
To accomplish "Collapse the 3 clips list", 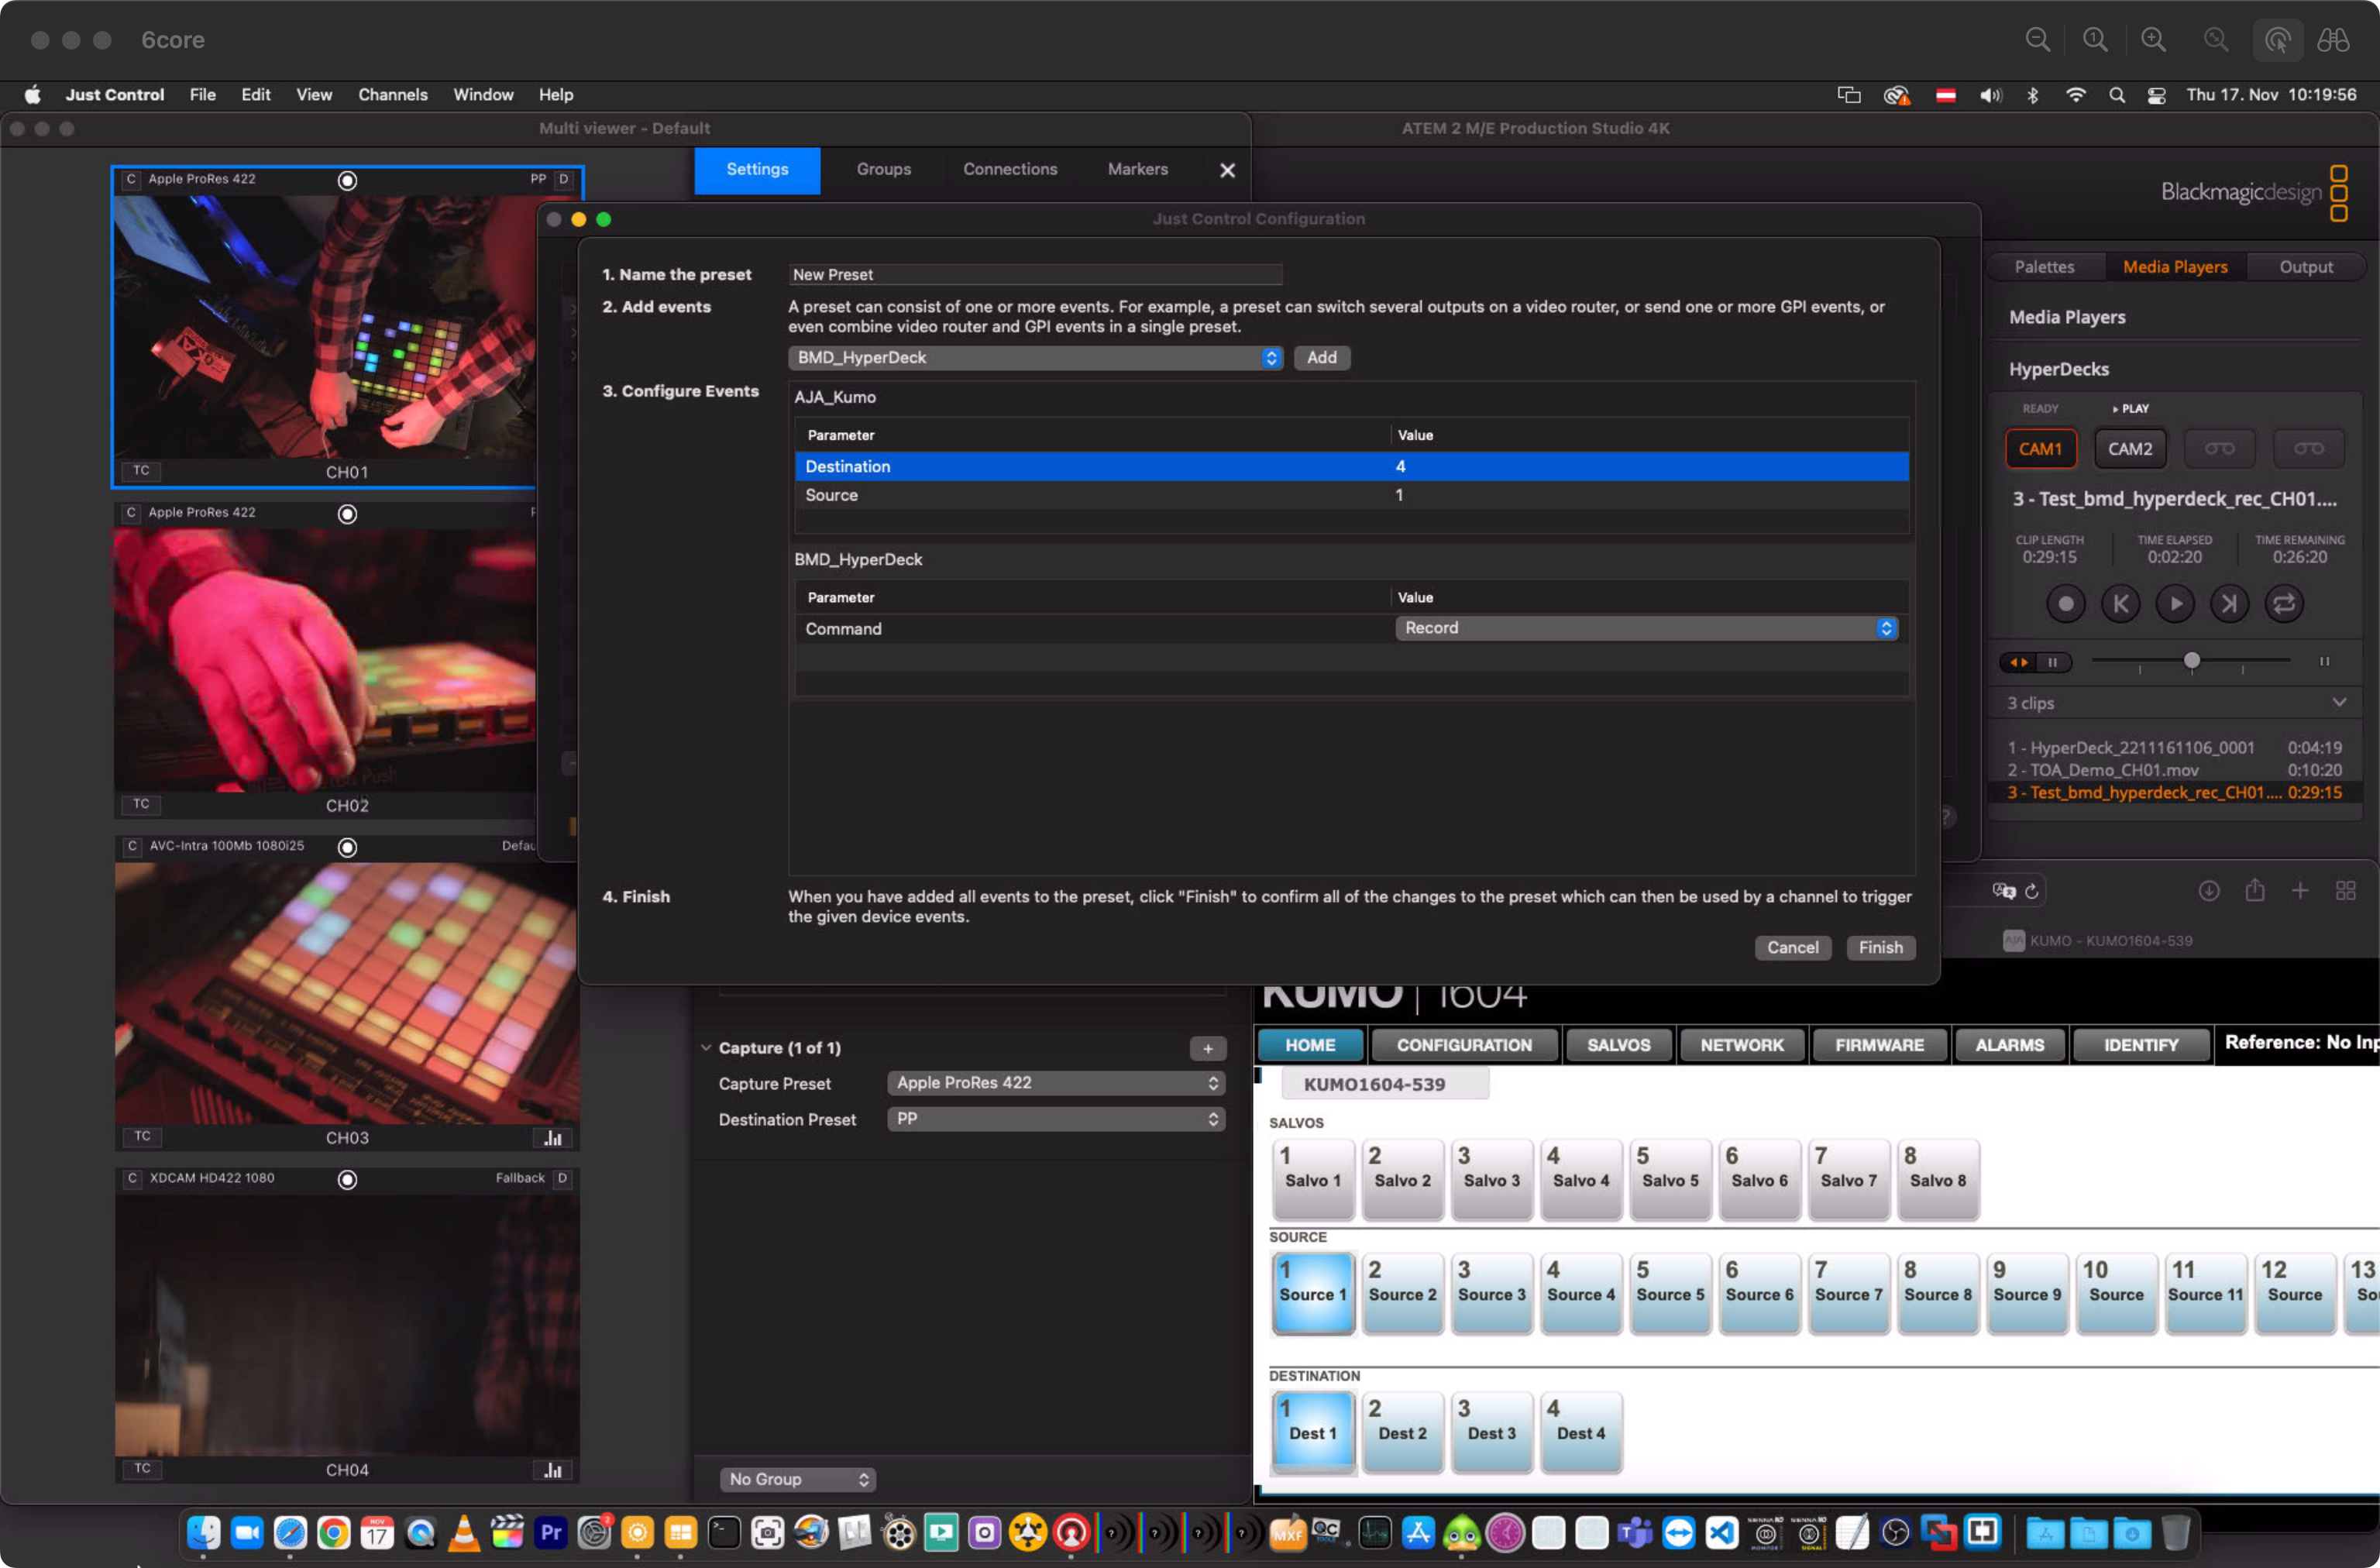I will pyautogui.click(x=2339, y=703).
